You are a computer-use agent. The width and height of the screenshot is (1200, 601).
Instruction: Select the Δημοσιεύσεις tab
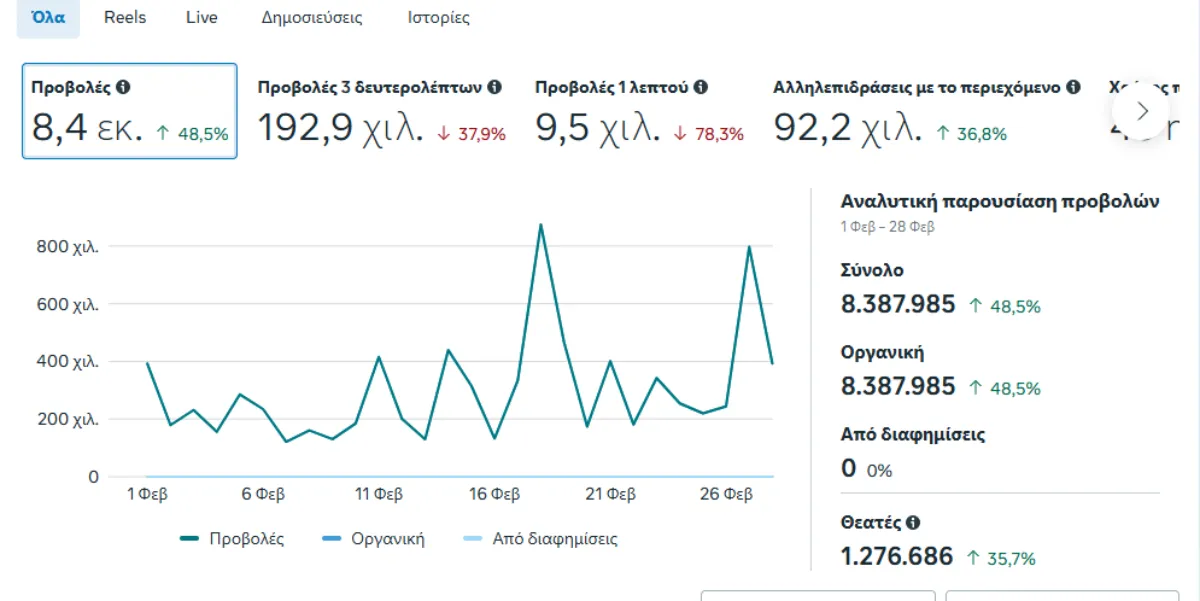click(x=312, y=18)
